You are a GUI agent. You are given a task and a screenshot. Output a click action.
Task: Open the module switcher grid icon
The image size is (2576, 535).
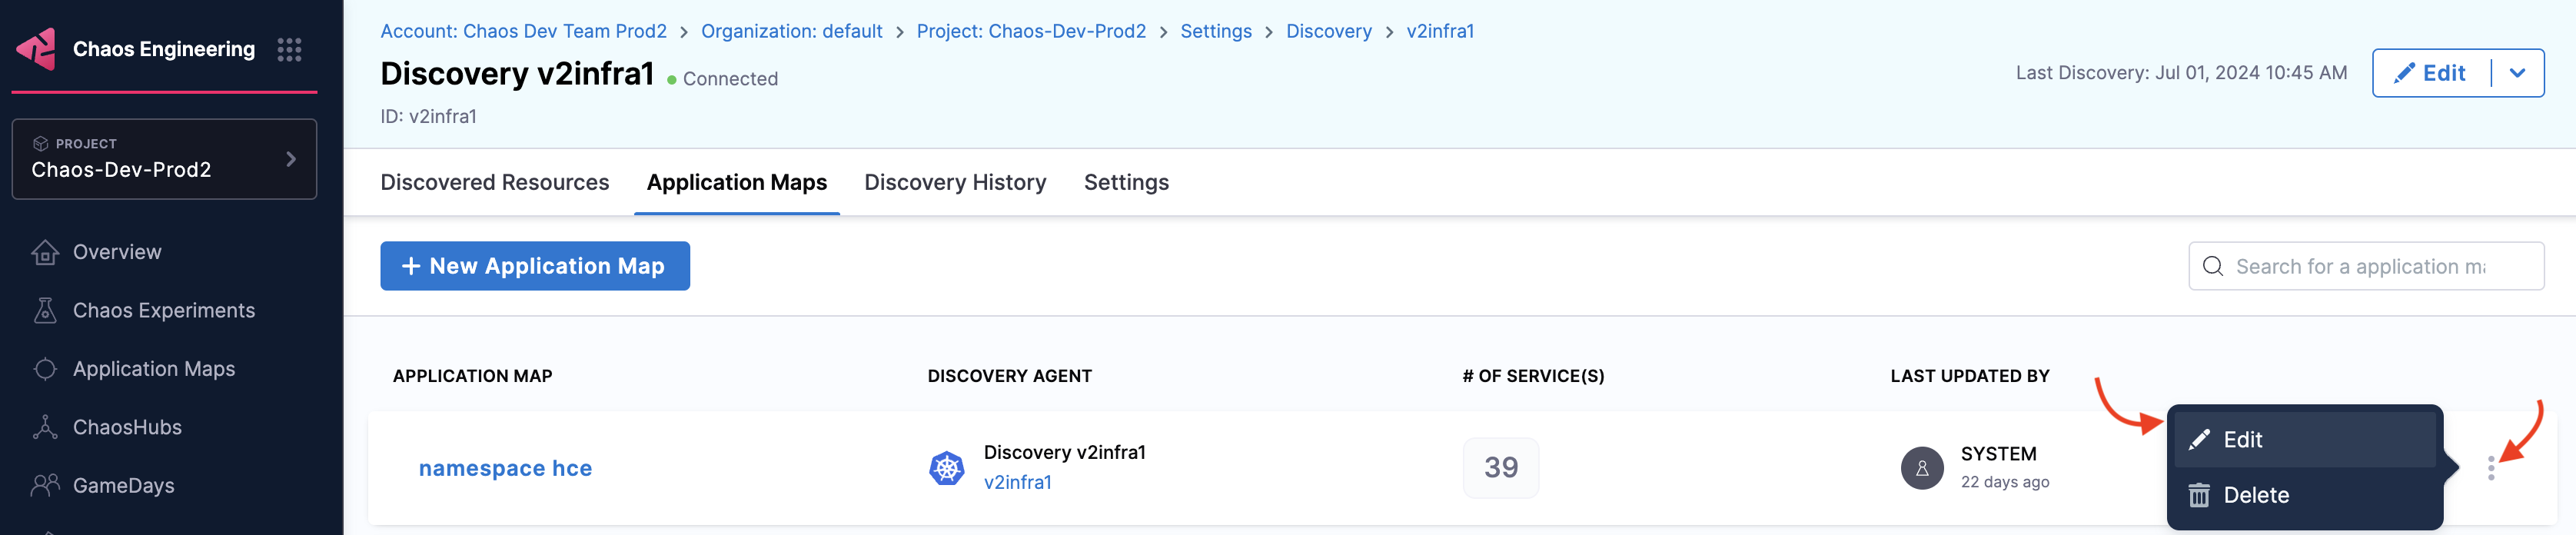point(289,50)
